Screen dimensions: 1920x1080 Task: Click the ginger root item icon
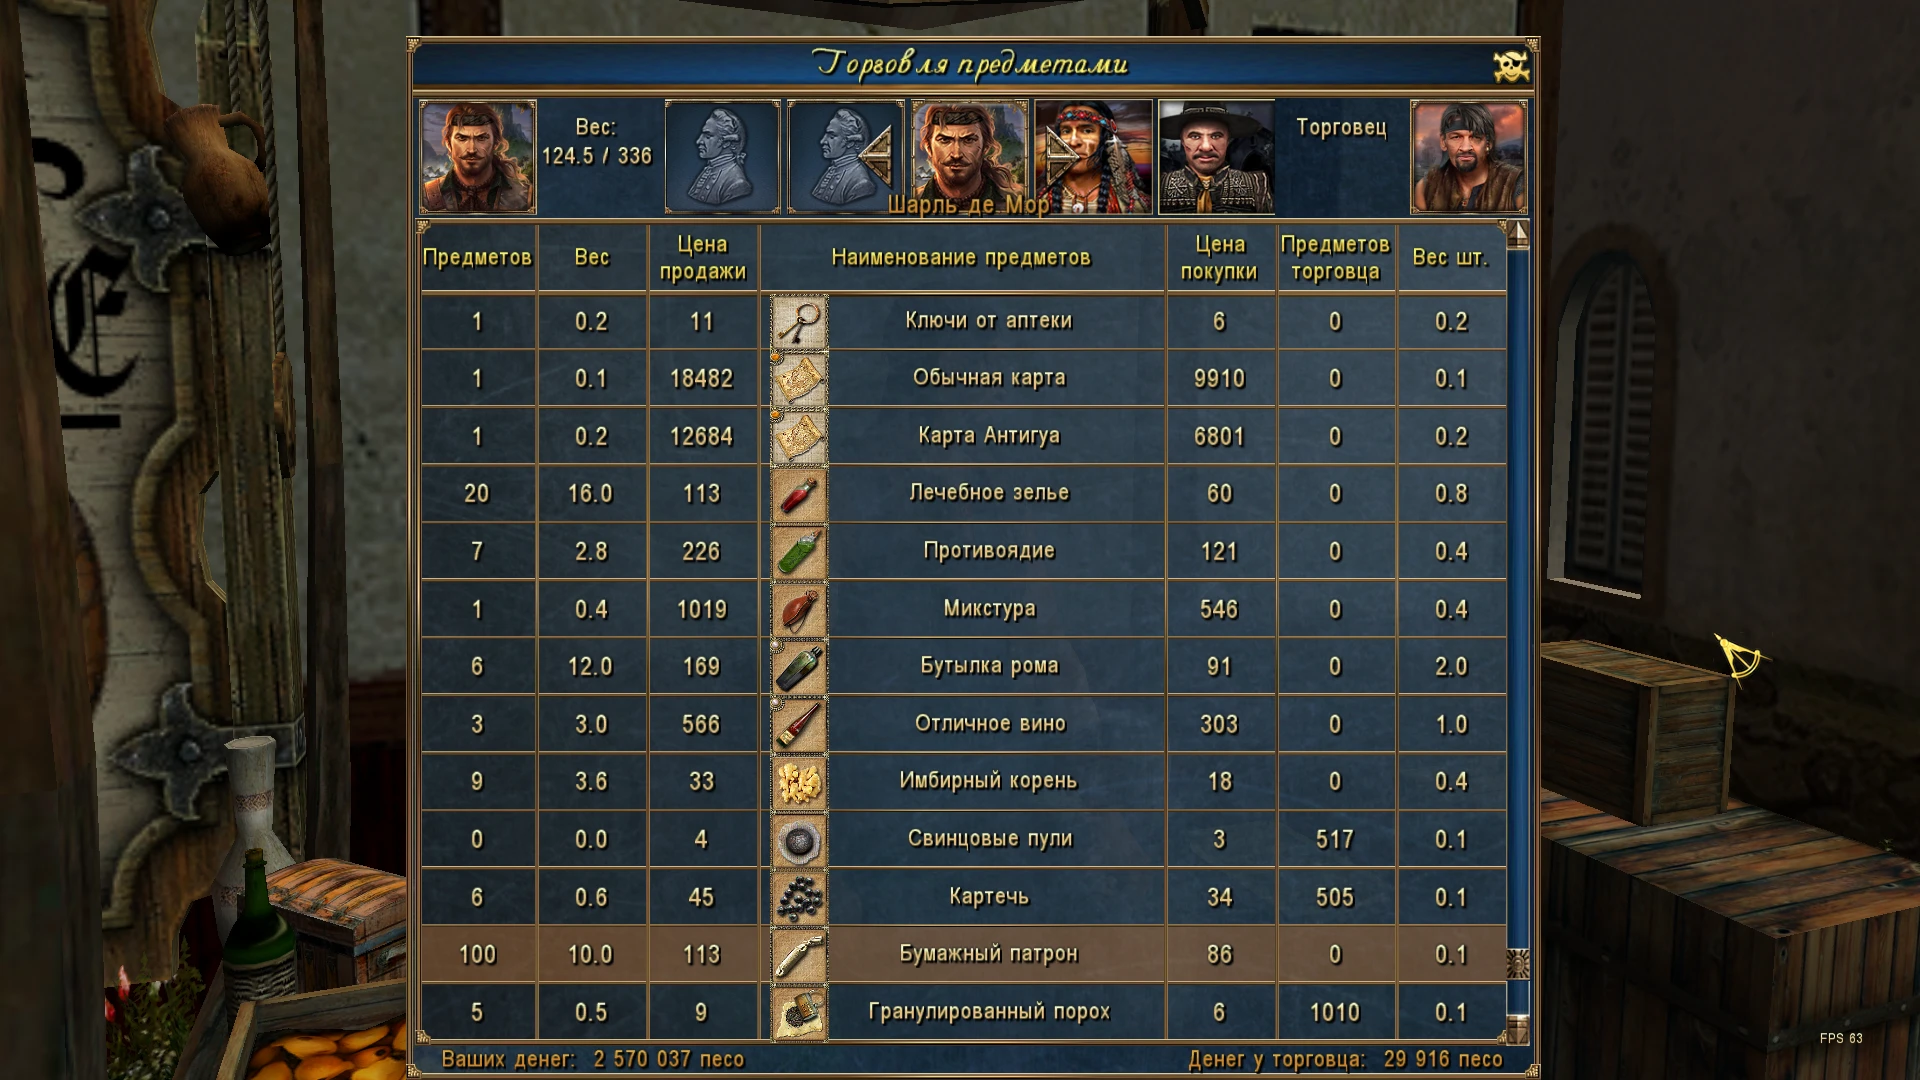click(799, 782)
